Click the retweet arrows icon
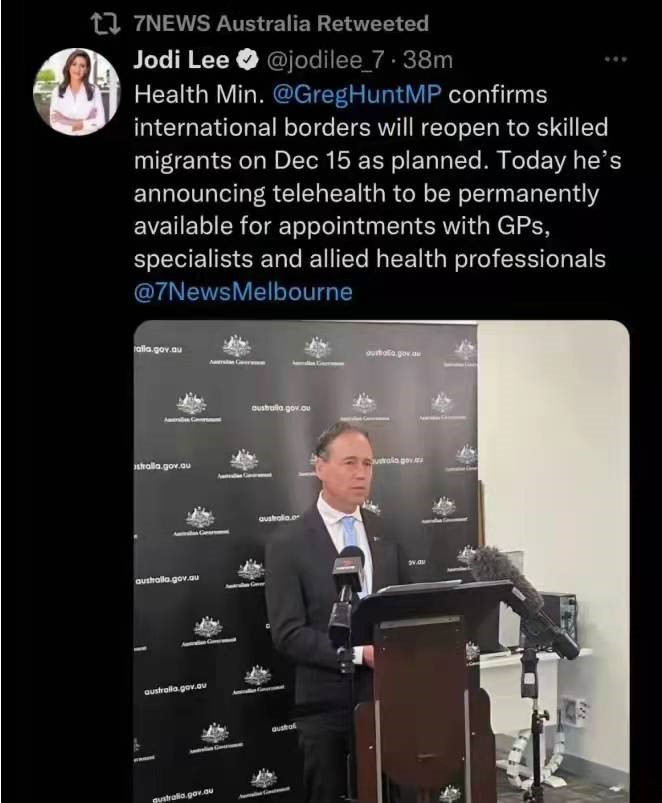662x803 pixels. click(x=105, y=23)
